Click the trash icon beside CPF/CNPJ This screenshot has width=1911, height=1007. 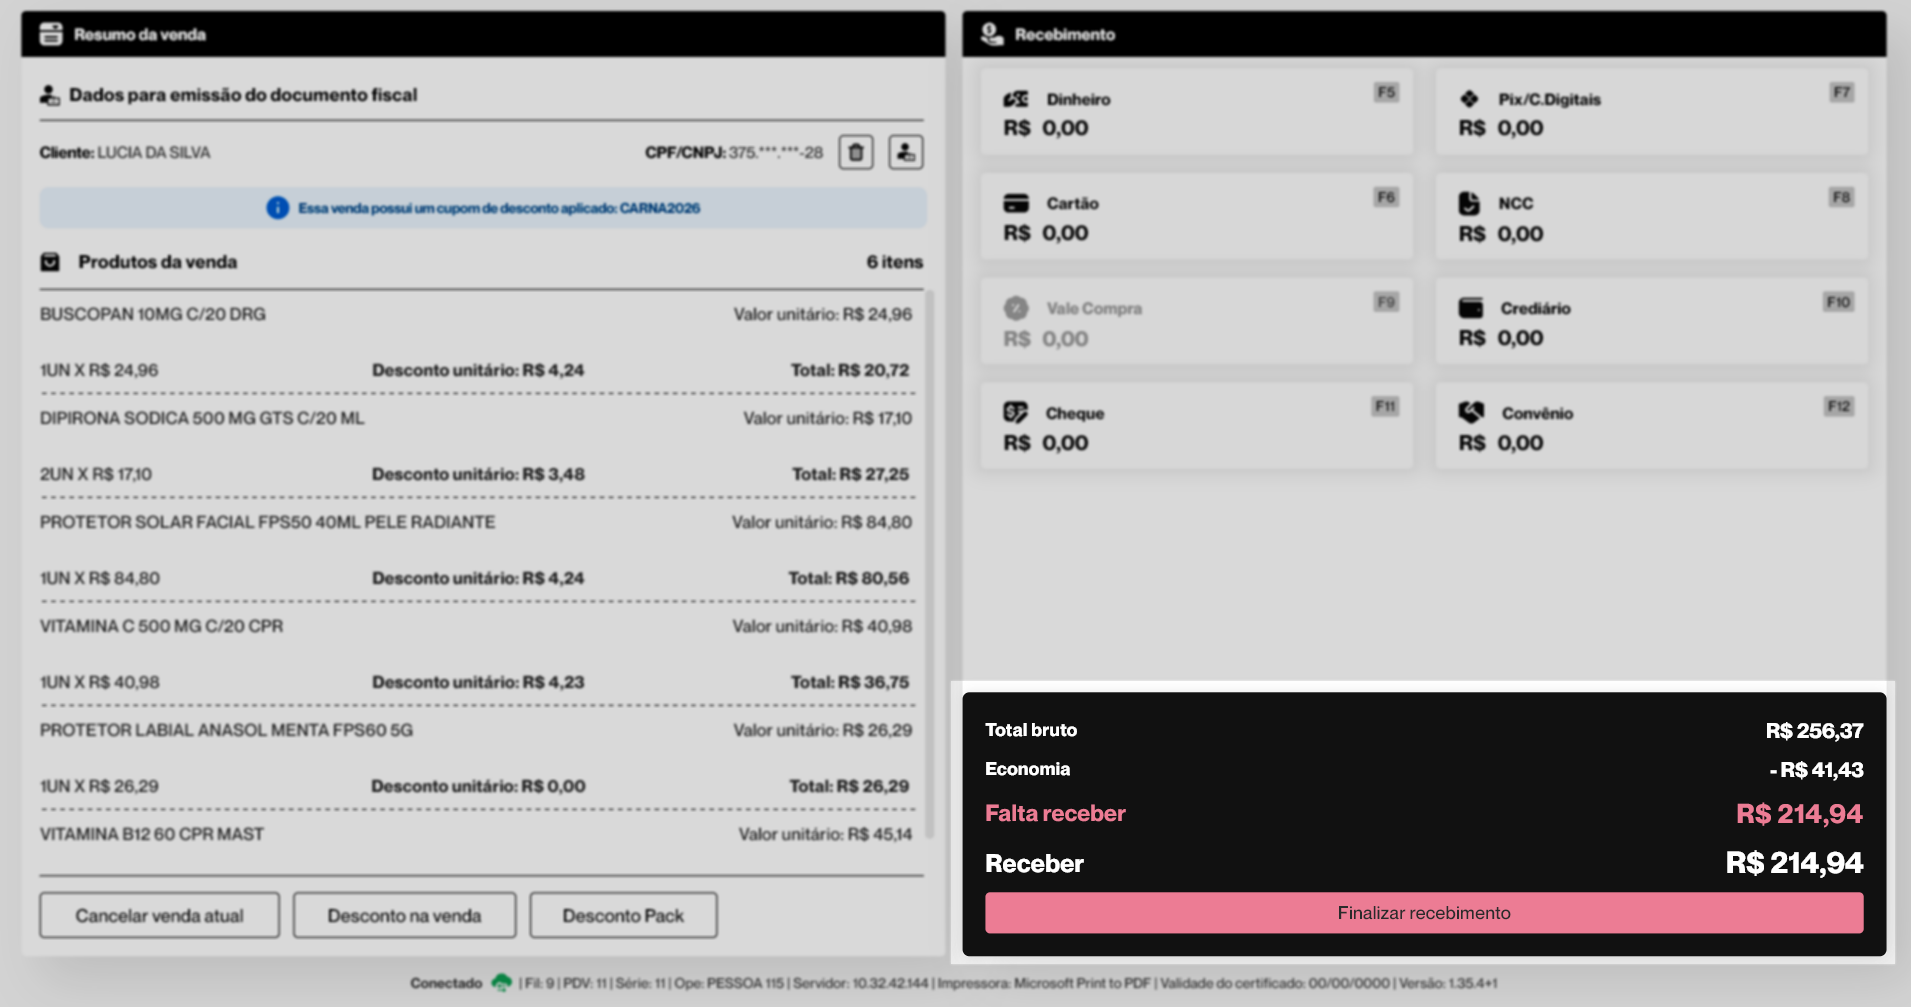pos(855,153)
